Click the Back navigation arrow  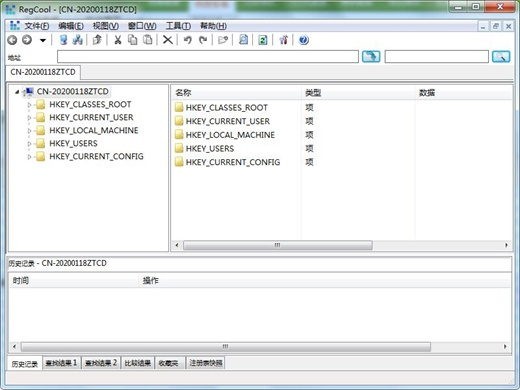[12, 40]
